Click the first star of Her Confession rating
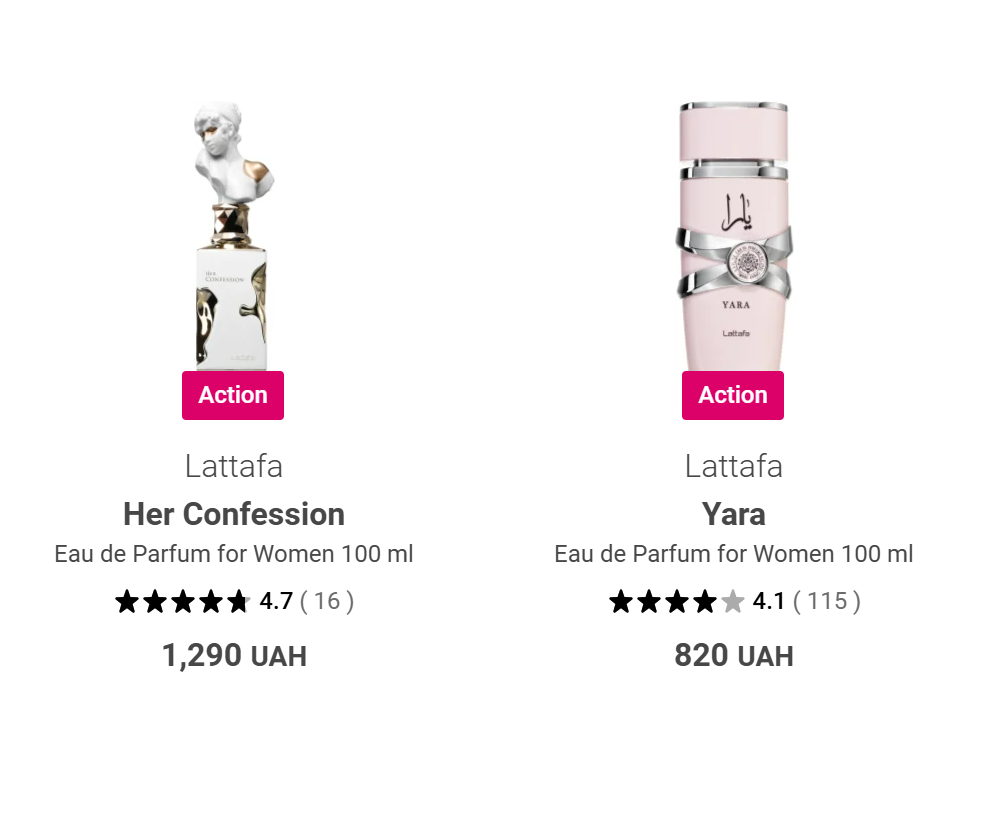 126,601
